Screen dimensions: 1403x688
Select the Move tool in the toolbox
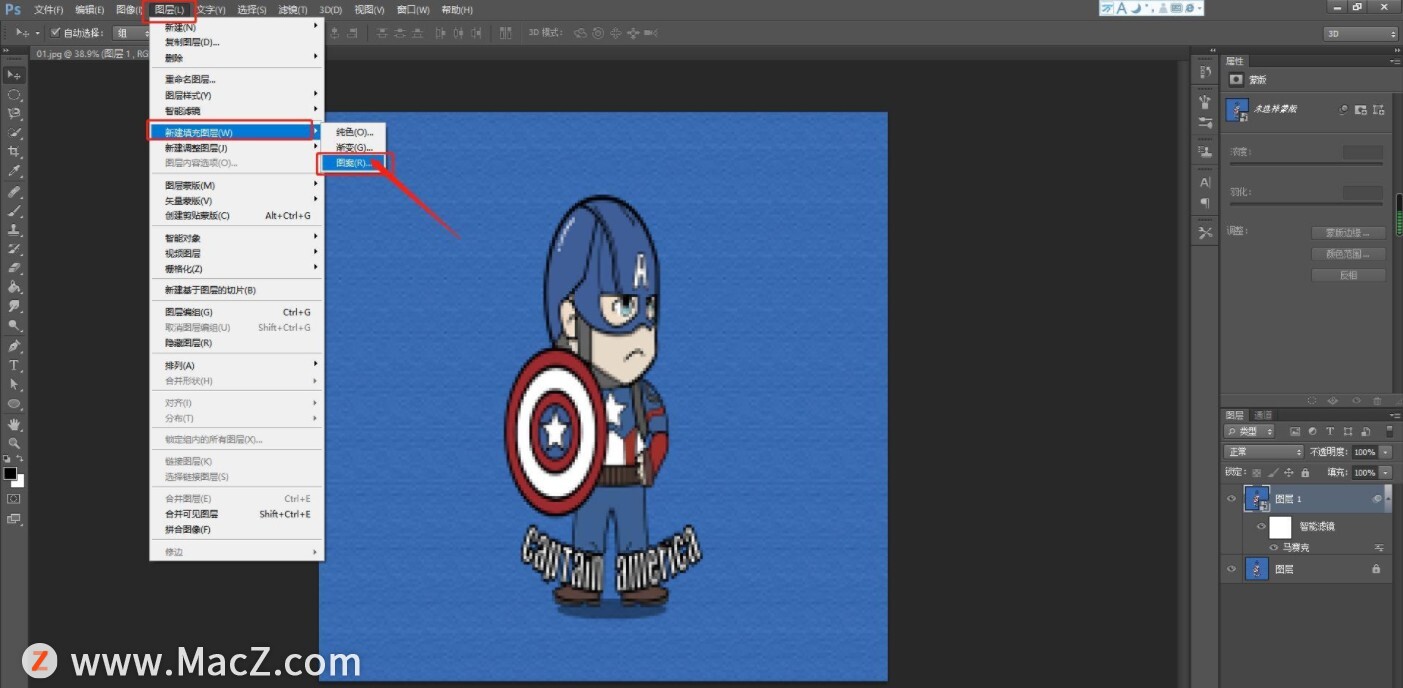14,75
